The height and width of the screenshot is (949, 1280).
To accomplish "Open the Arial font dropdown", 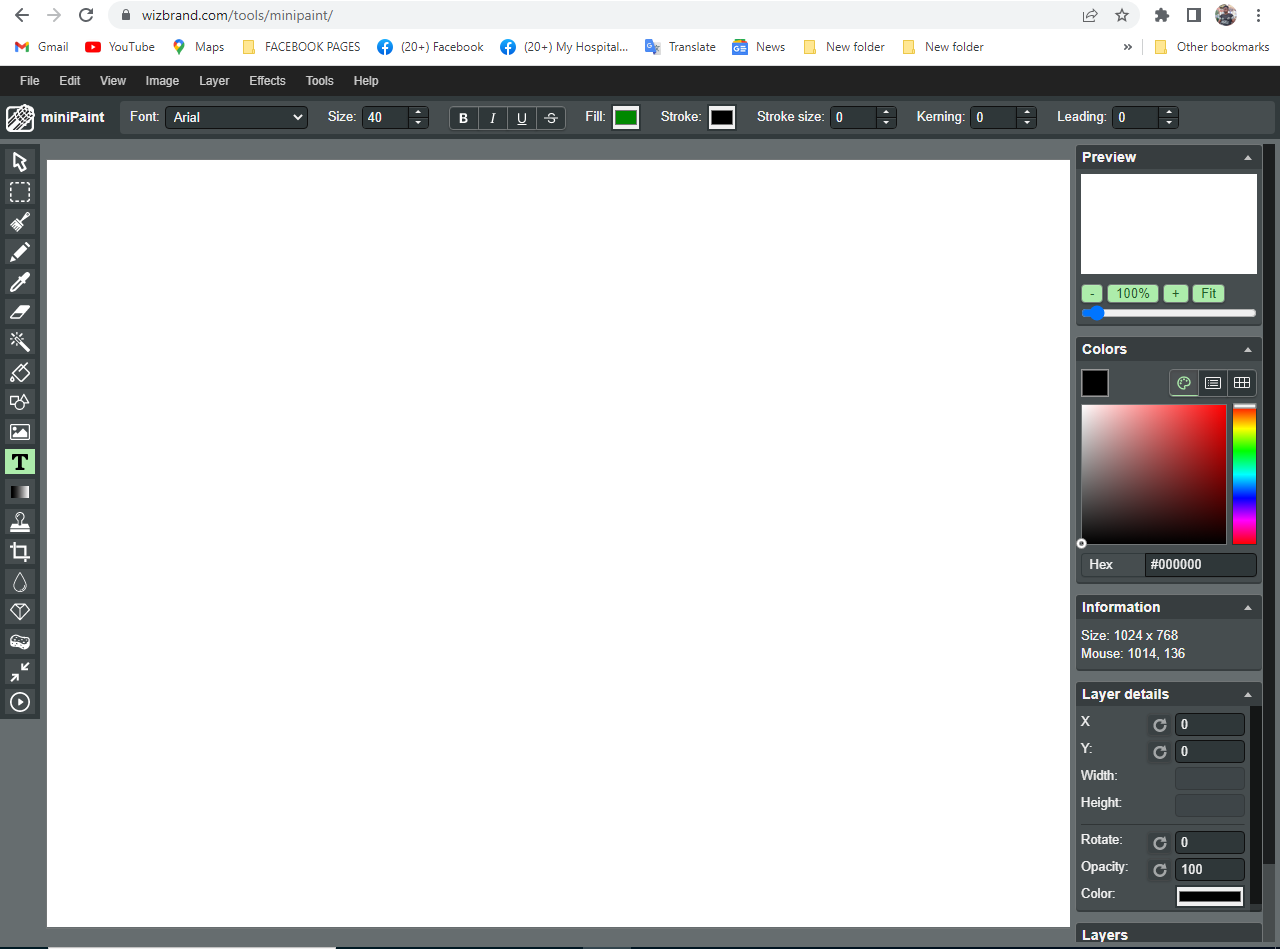I will [236, 117].
